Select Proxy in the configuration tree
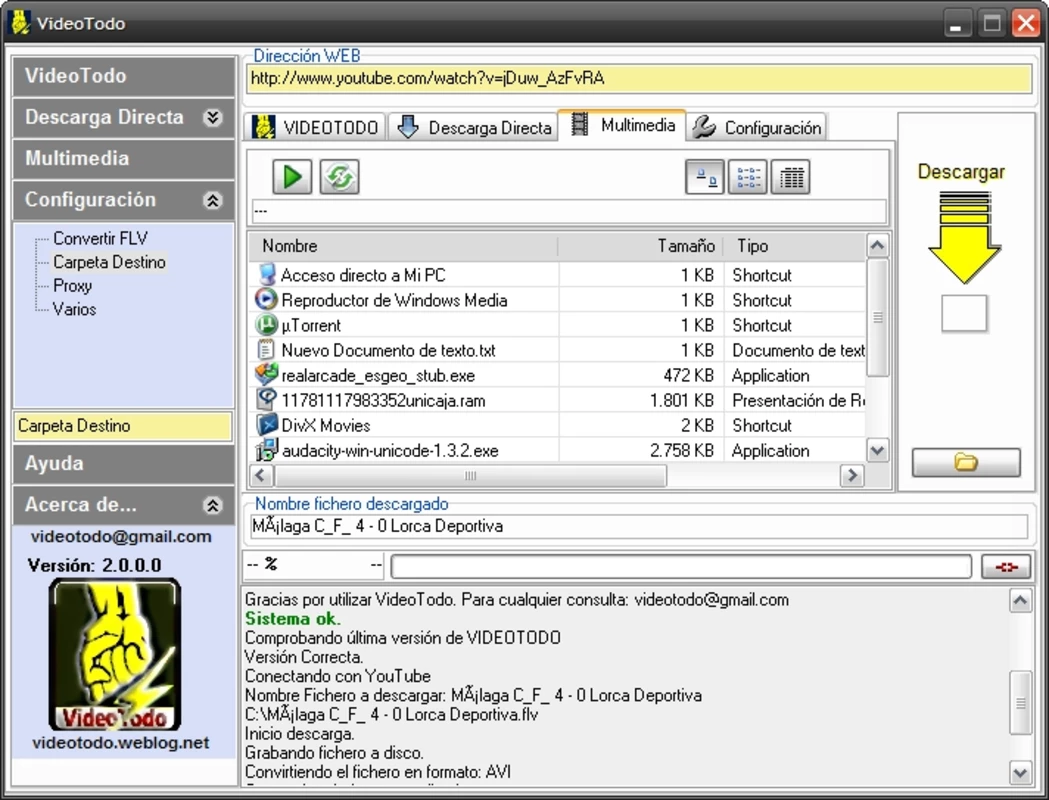Image resolution: width=1049 pixels, height=800 pixels. point(72,286)
